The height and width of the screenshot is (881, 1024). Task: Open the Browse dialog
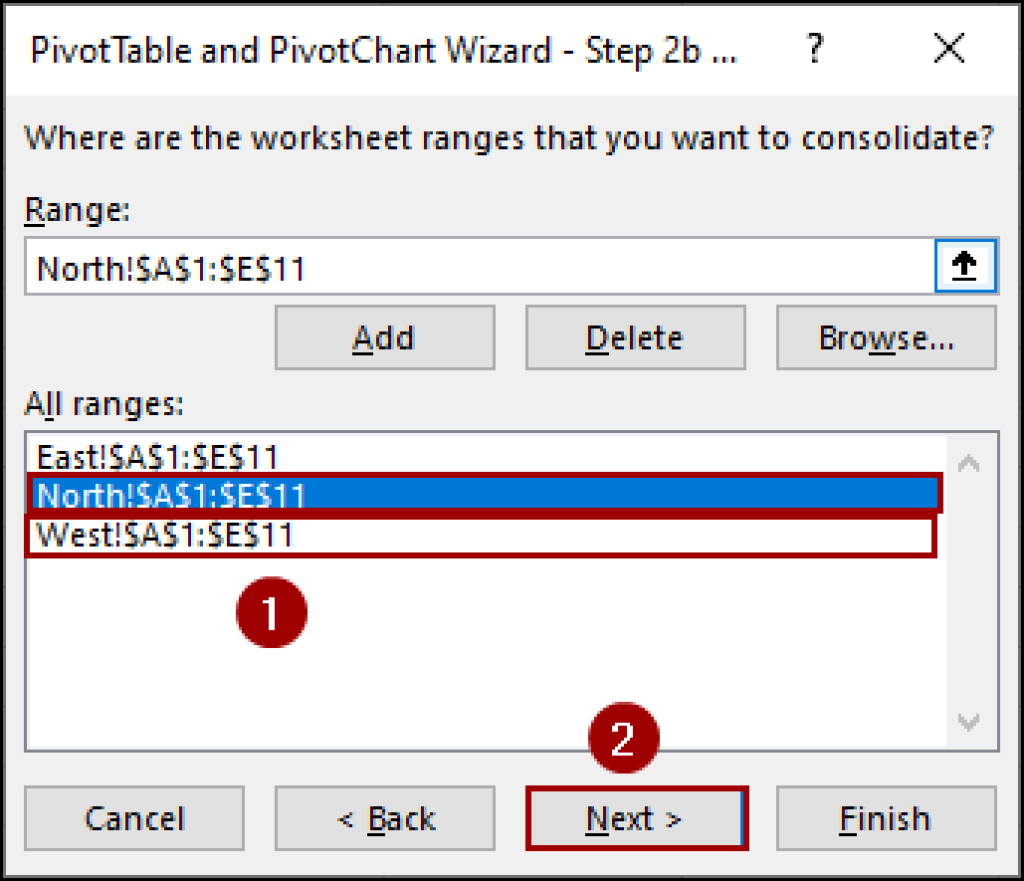885,337
